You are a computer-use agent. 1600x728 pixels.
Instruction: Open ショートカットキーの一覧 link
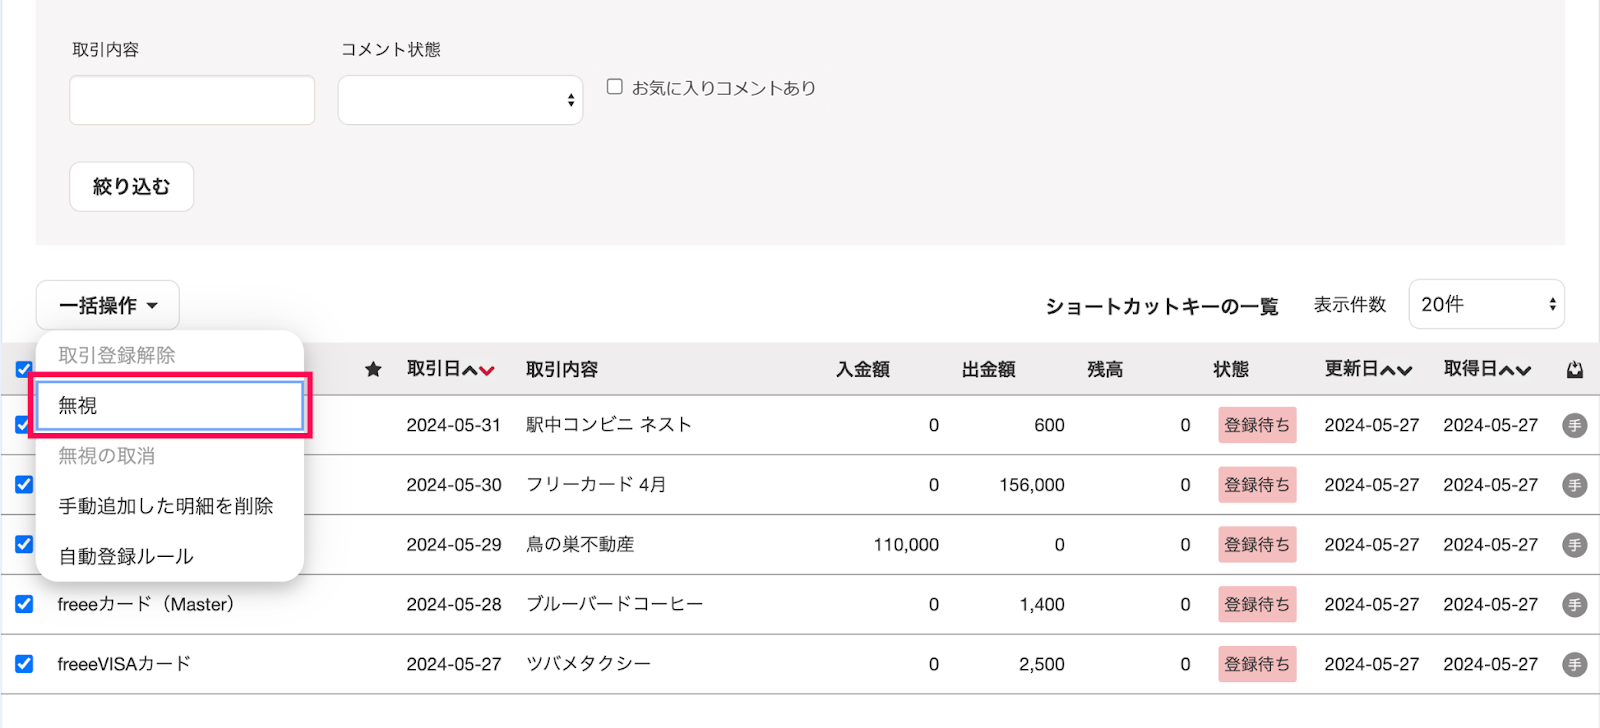pyautogui.click(x=1162, y=306)
